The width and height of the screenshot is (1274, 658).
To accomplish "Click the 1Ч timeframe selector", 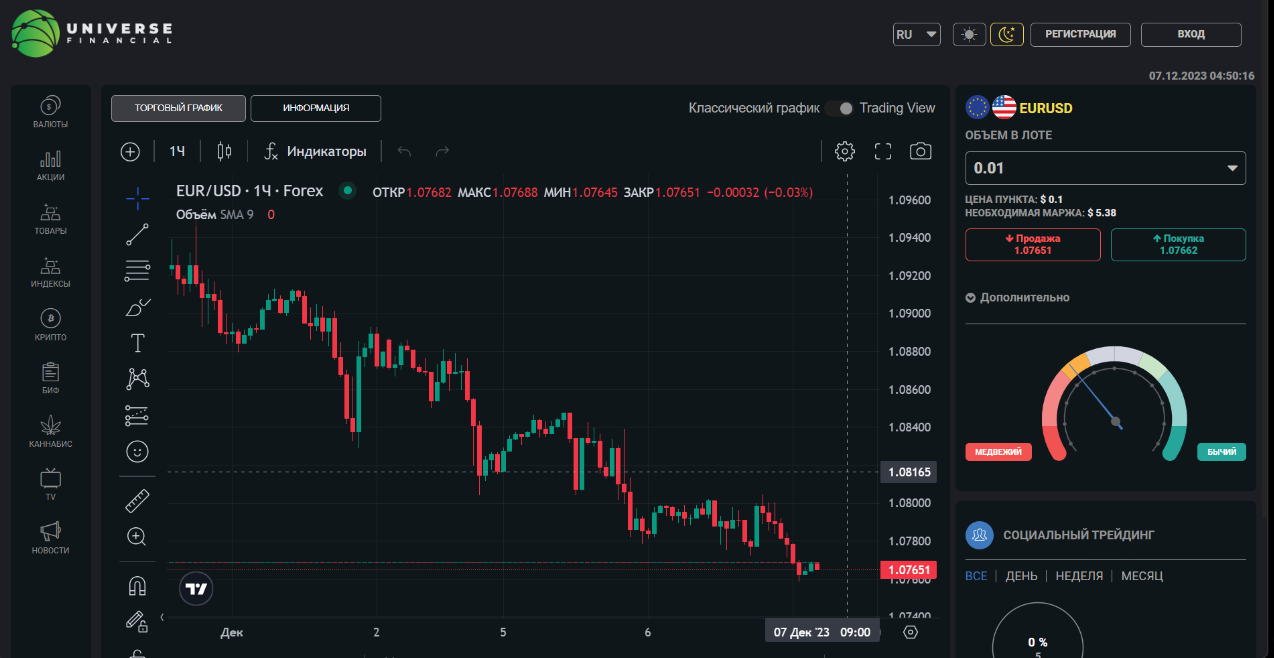I will click(x=177, y=151).
